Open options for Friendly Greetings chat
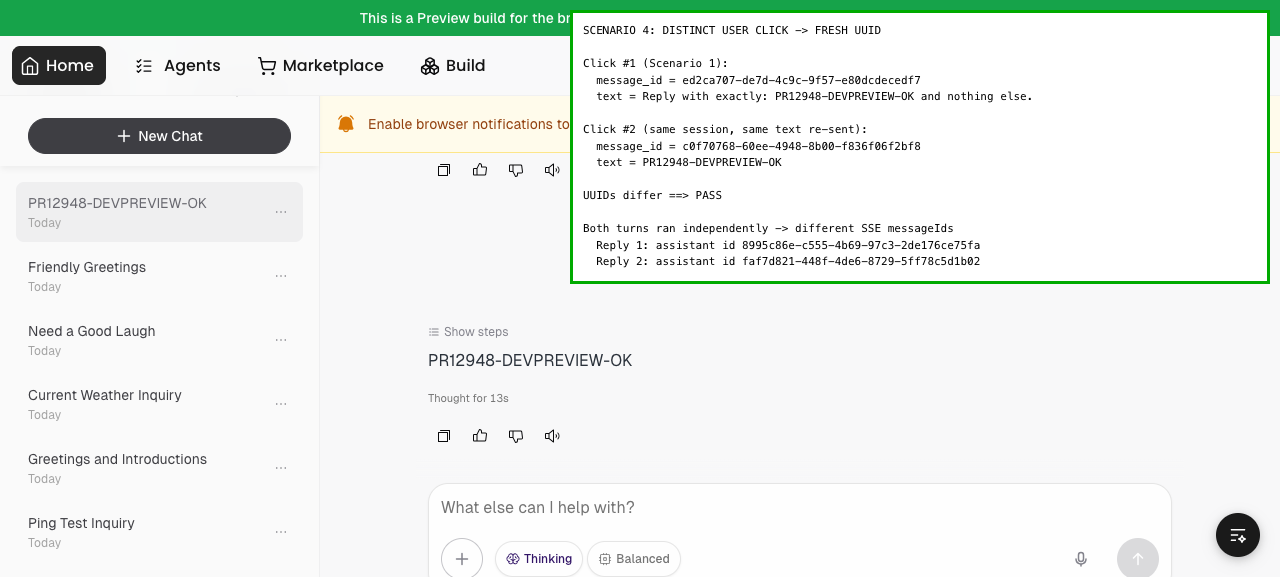 281,276
